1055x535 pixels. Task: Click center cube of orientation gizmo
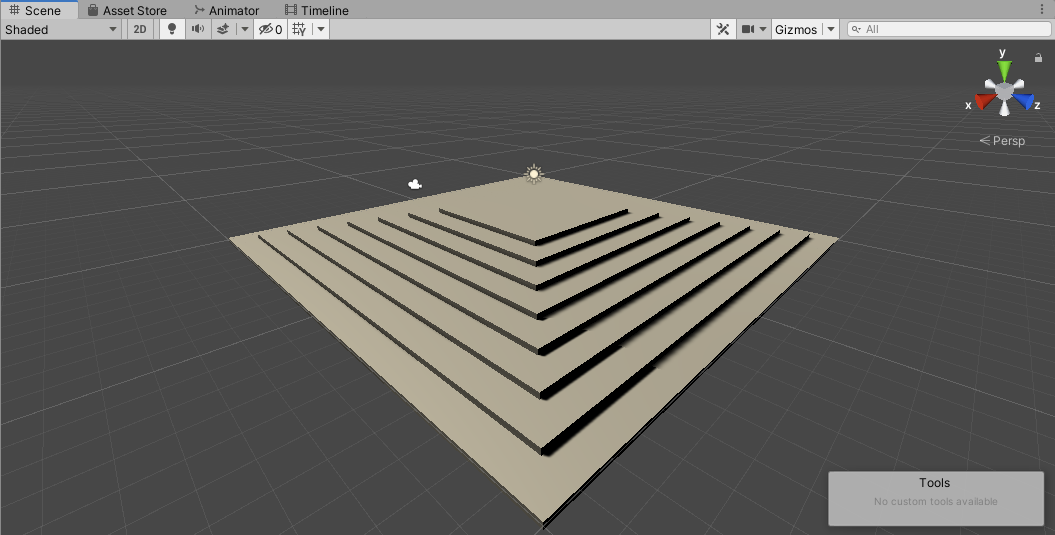[x=1005, y=91]
